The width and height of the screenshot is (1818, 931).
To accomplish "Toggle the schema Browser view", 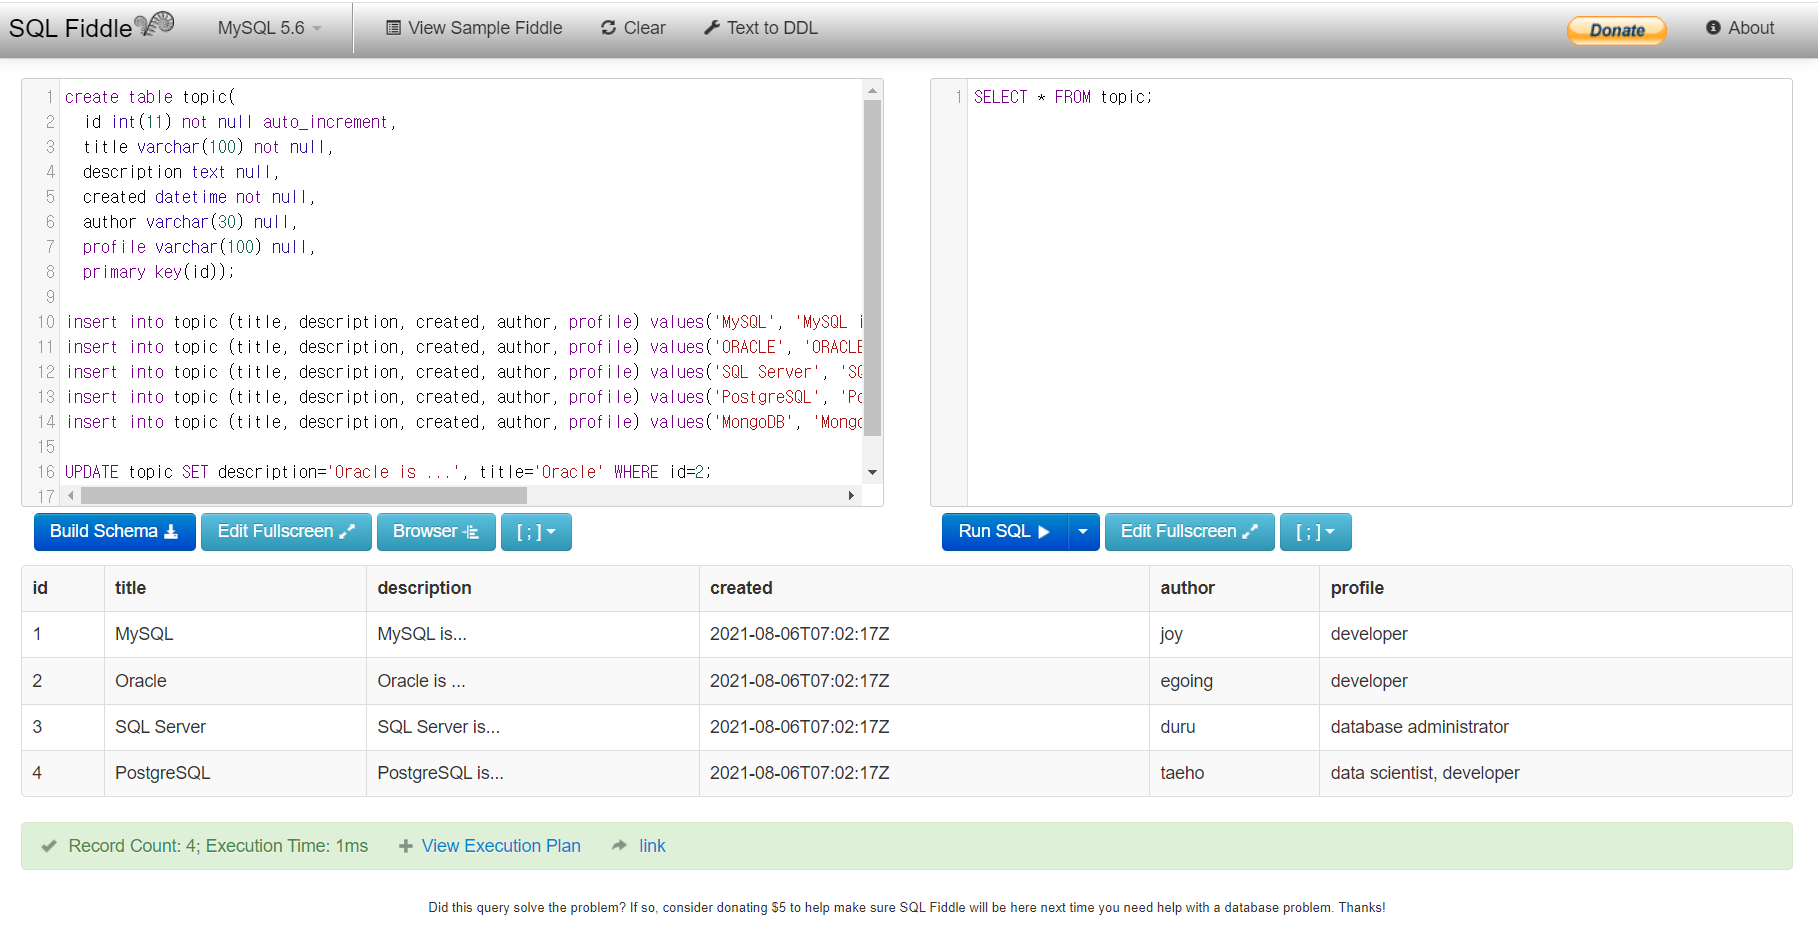I will click(436, 531).
